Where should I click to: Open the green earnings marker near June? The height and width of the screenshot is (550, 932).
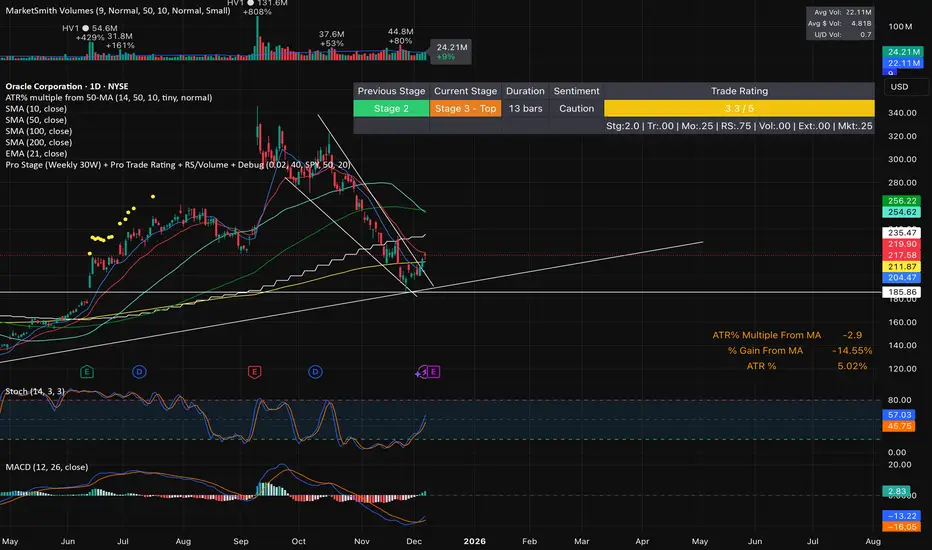[x=87, y=372]
